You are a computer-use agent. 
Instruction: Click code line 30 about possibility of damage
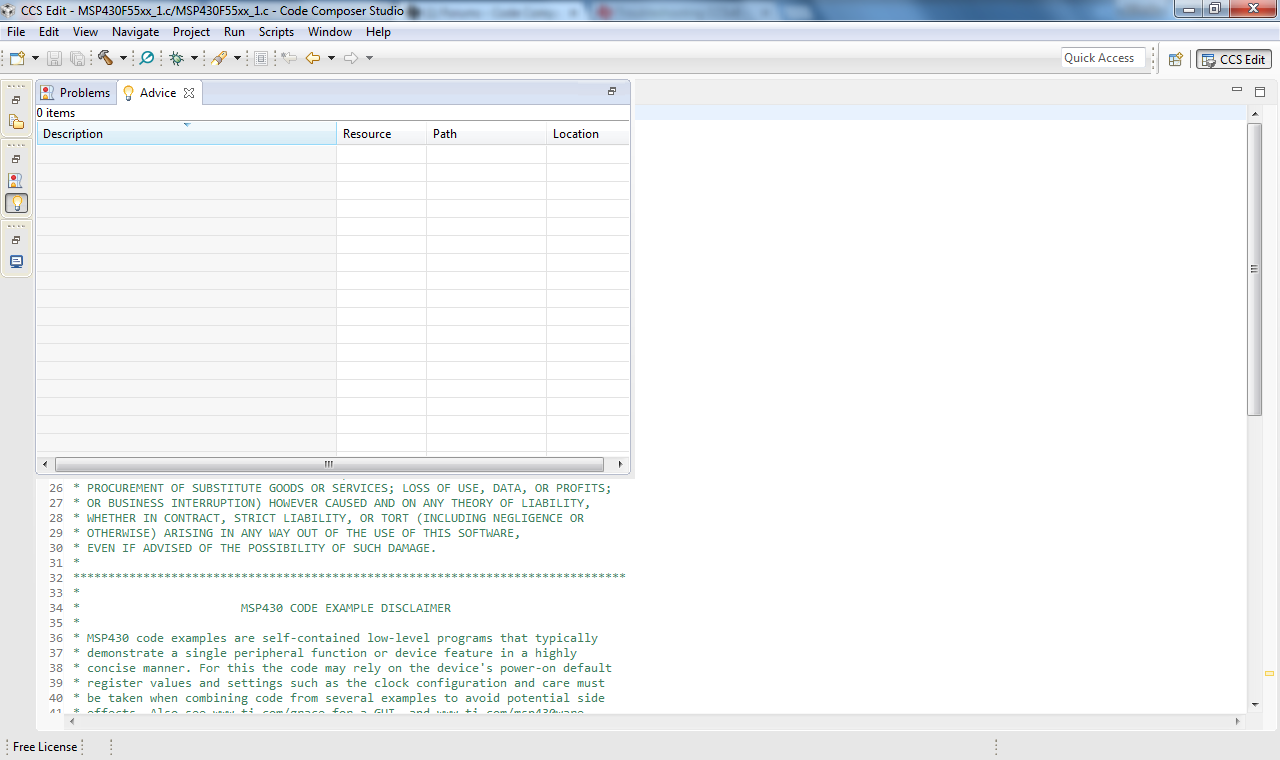coord(255,548)
